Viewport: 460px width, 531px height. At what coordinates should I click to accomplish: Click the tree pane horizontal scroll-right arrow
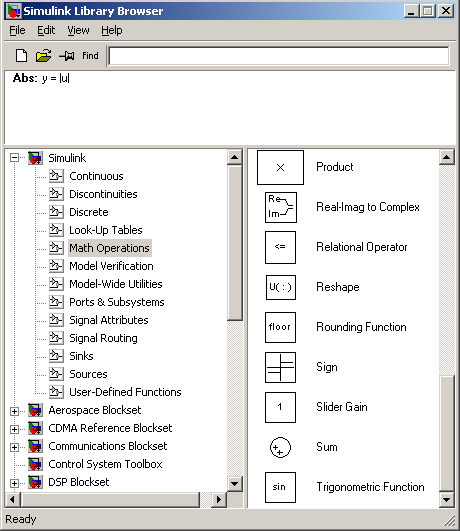coord(219,500)
